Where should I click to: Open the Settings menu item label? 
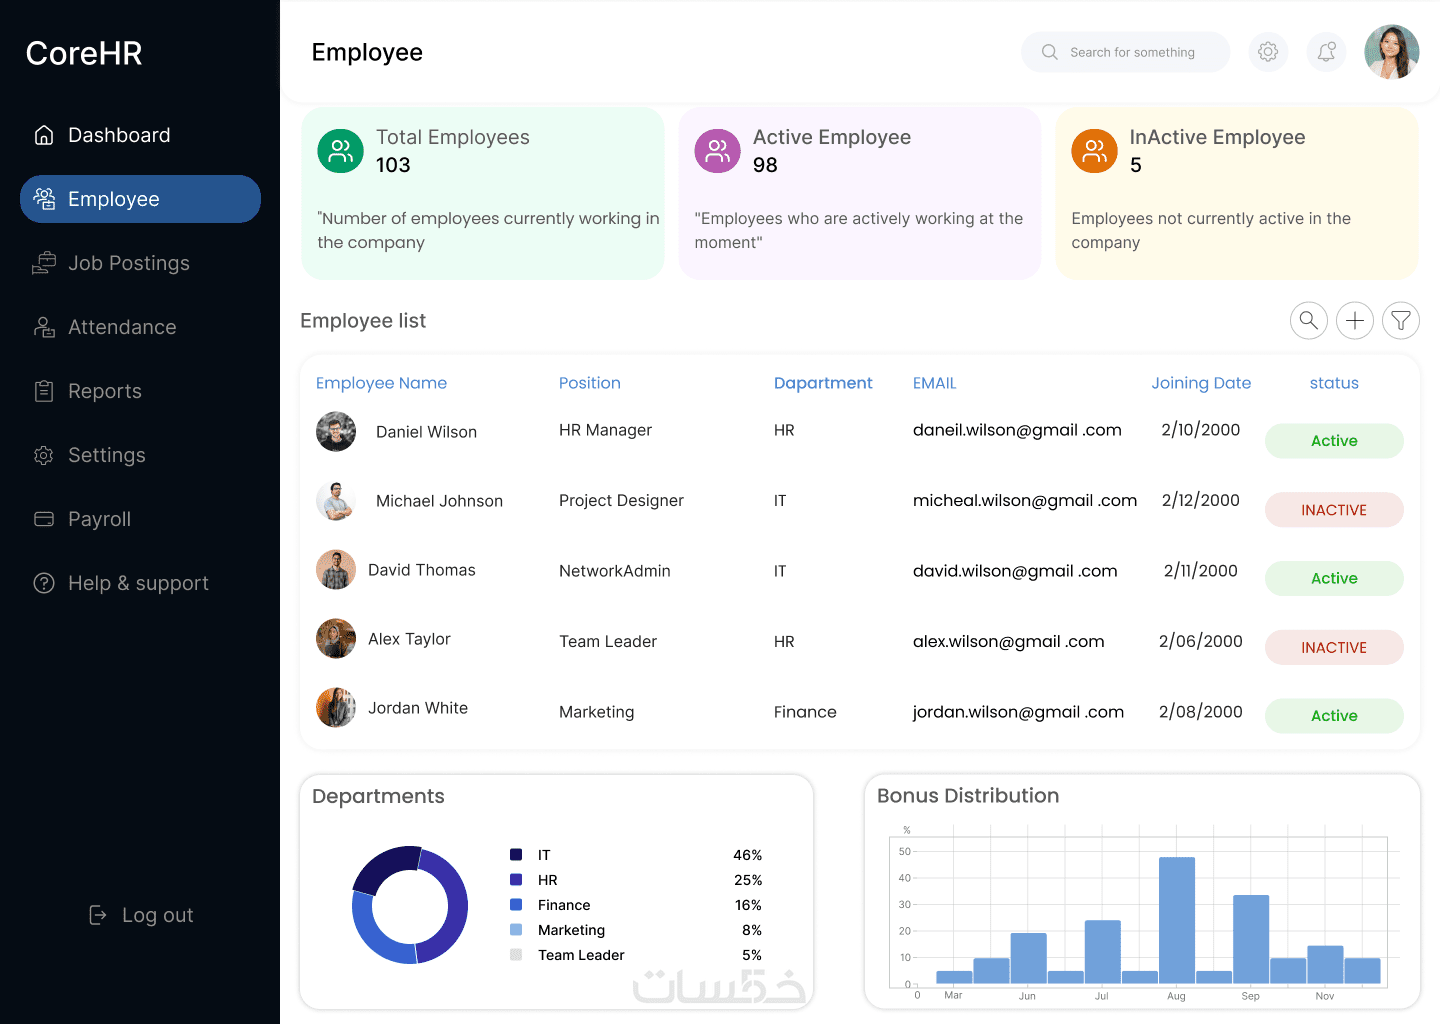(x=107, y=455)
